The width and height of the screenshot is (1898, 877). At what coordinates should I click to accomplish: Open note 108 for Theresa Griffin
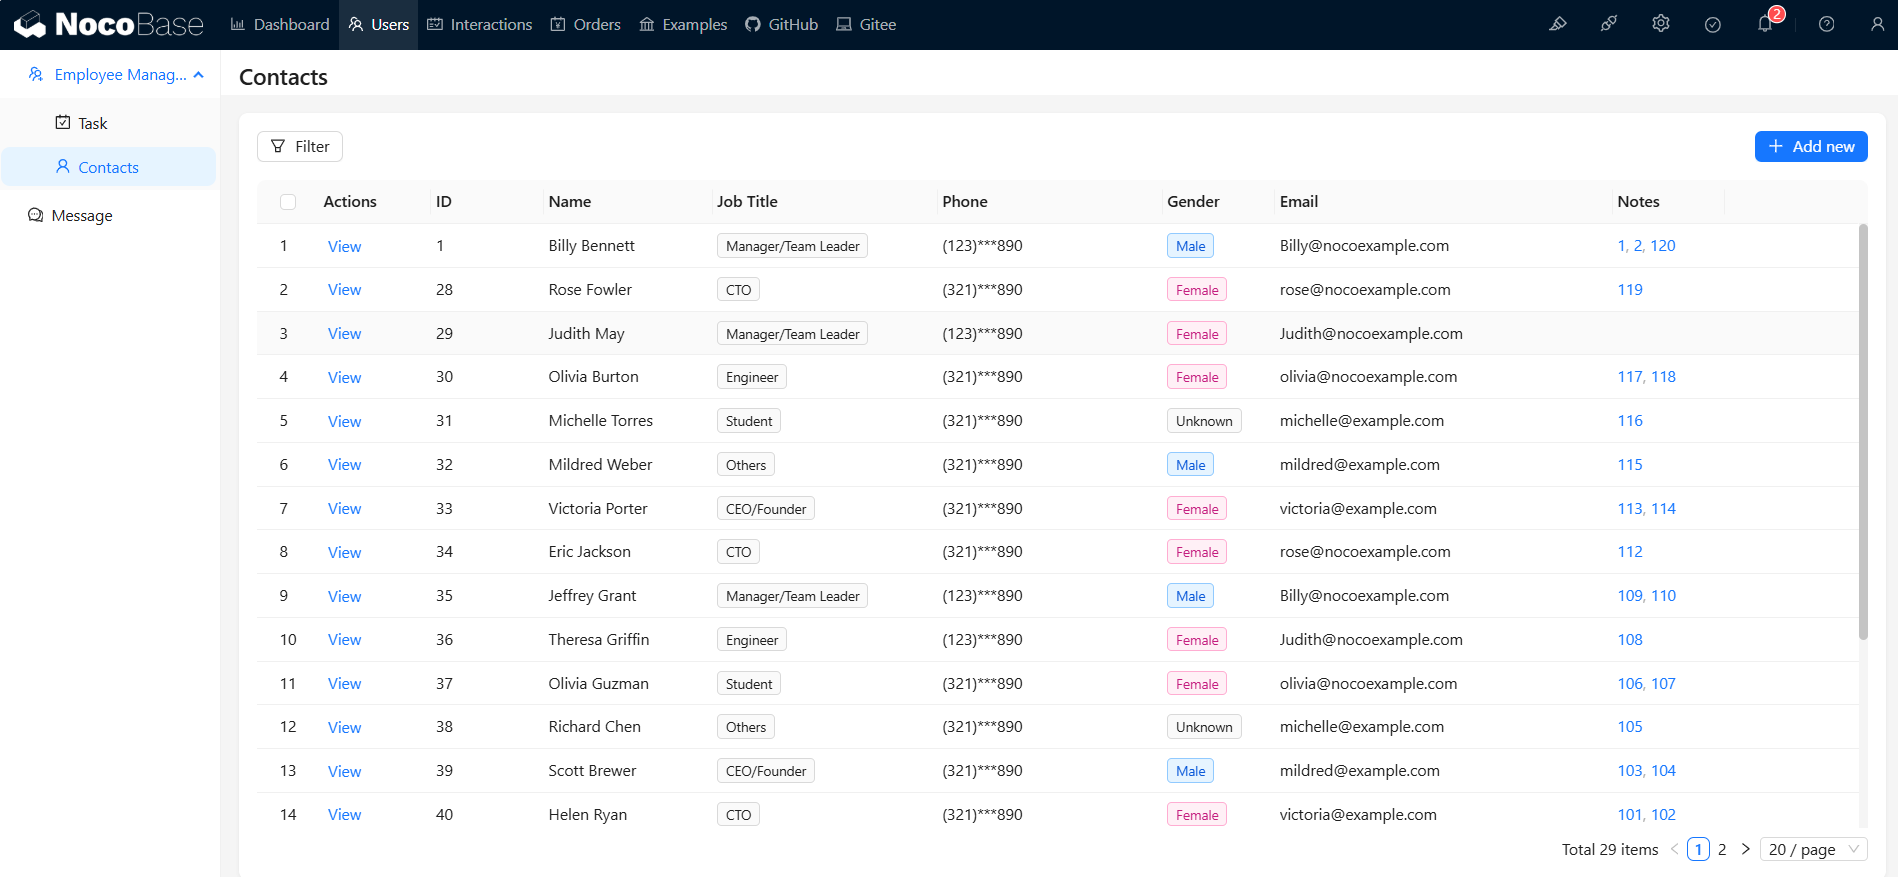[1630, 640]
